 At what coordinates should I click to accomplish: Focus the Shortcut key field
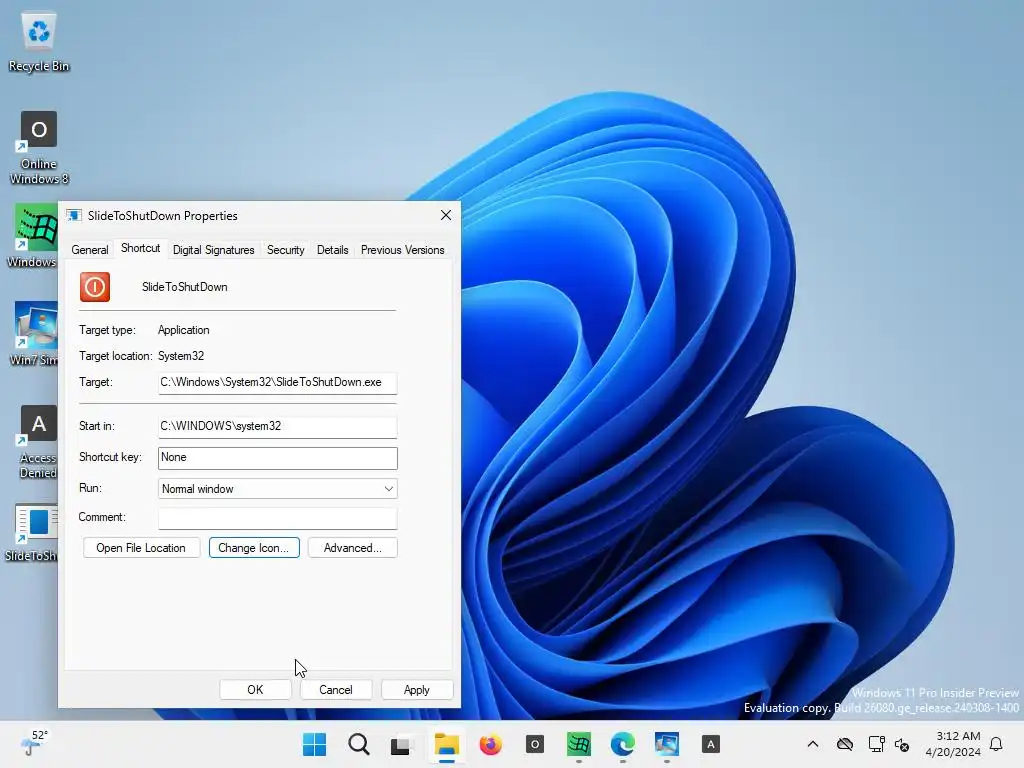tap(278, 458)
